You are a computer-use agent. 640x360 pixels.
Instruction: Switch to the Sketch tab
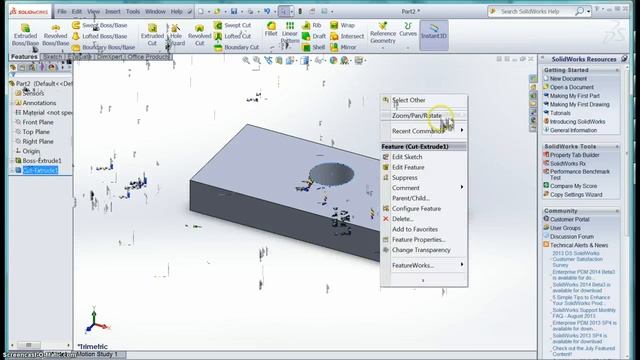click(53, 57)
